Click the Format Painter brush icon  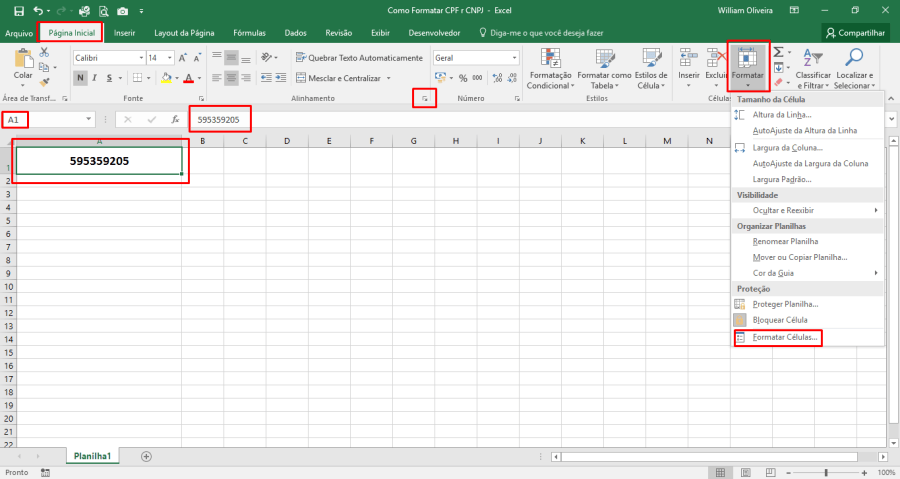[x=44, y=82]
